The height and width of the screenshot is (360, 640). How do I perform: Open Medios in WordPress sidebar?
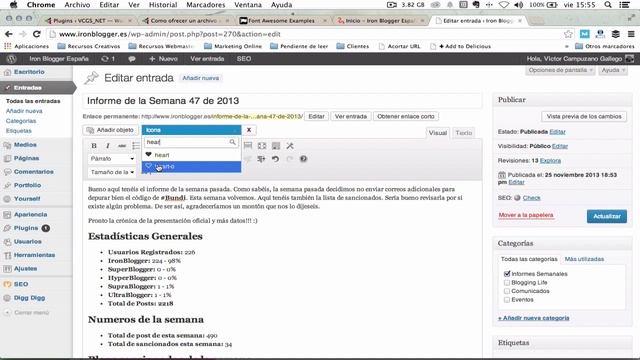click(x=25, y=144)
